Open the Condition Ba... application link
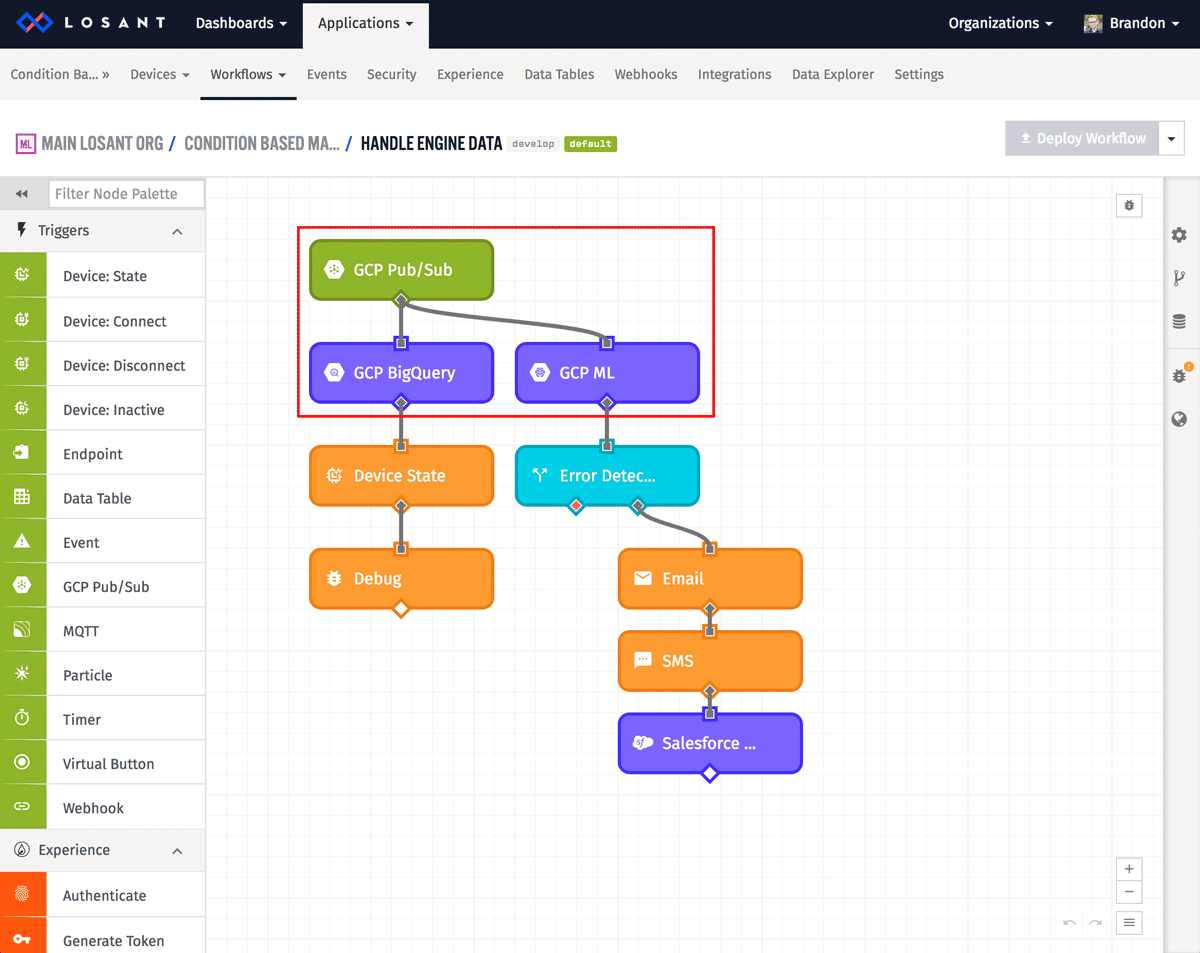This screenshot has width=1200, height=953. pos(60,74)
